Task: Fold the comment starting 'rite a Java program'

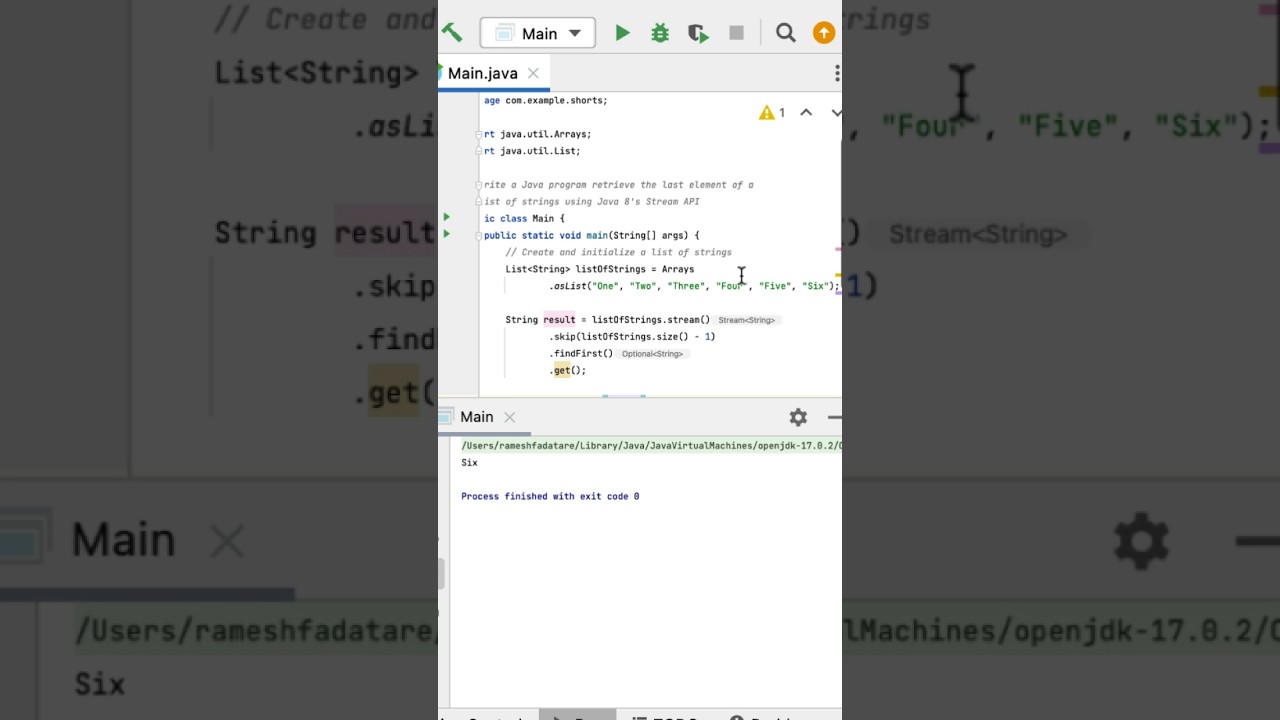Action: click(480, 185)
